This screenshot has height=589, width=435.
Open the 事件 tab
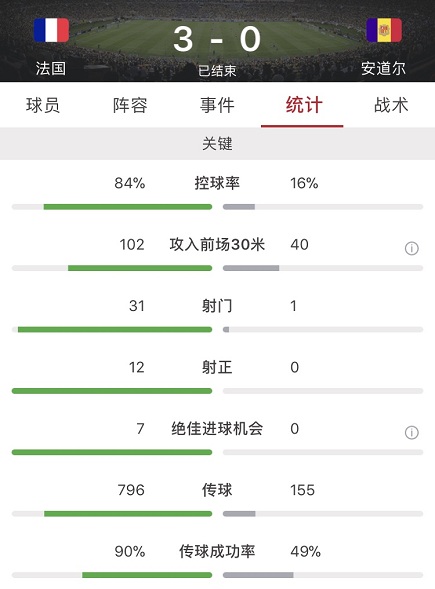(217, 105)
